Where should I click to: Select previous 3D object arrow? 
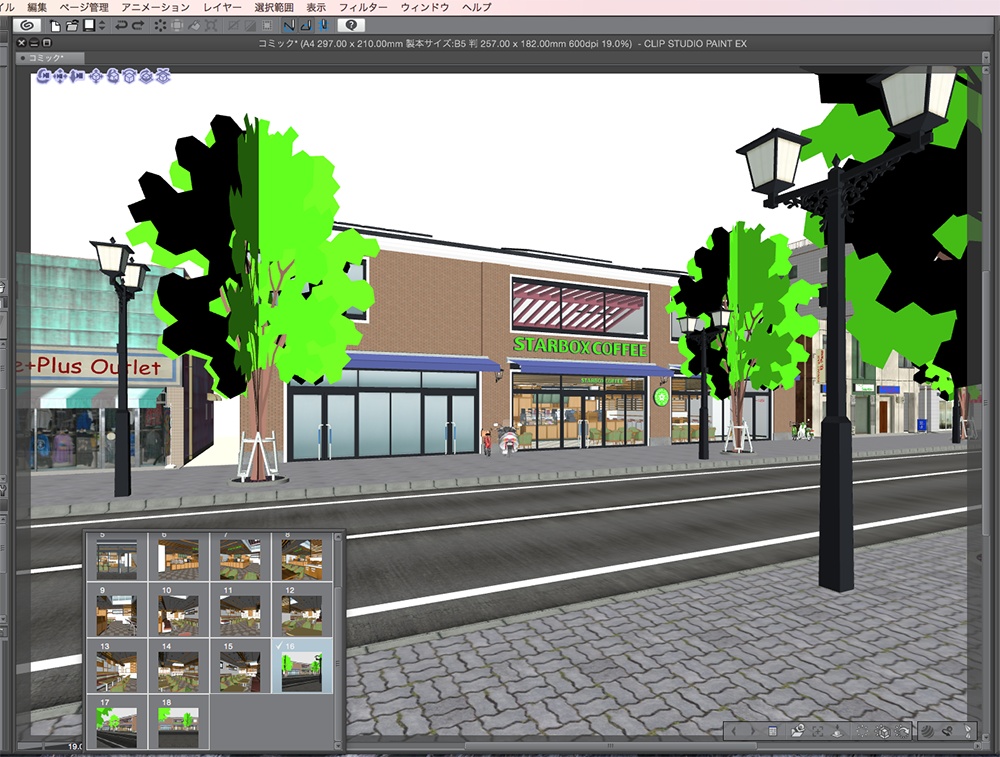734,731
